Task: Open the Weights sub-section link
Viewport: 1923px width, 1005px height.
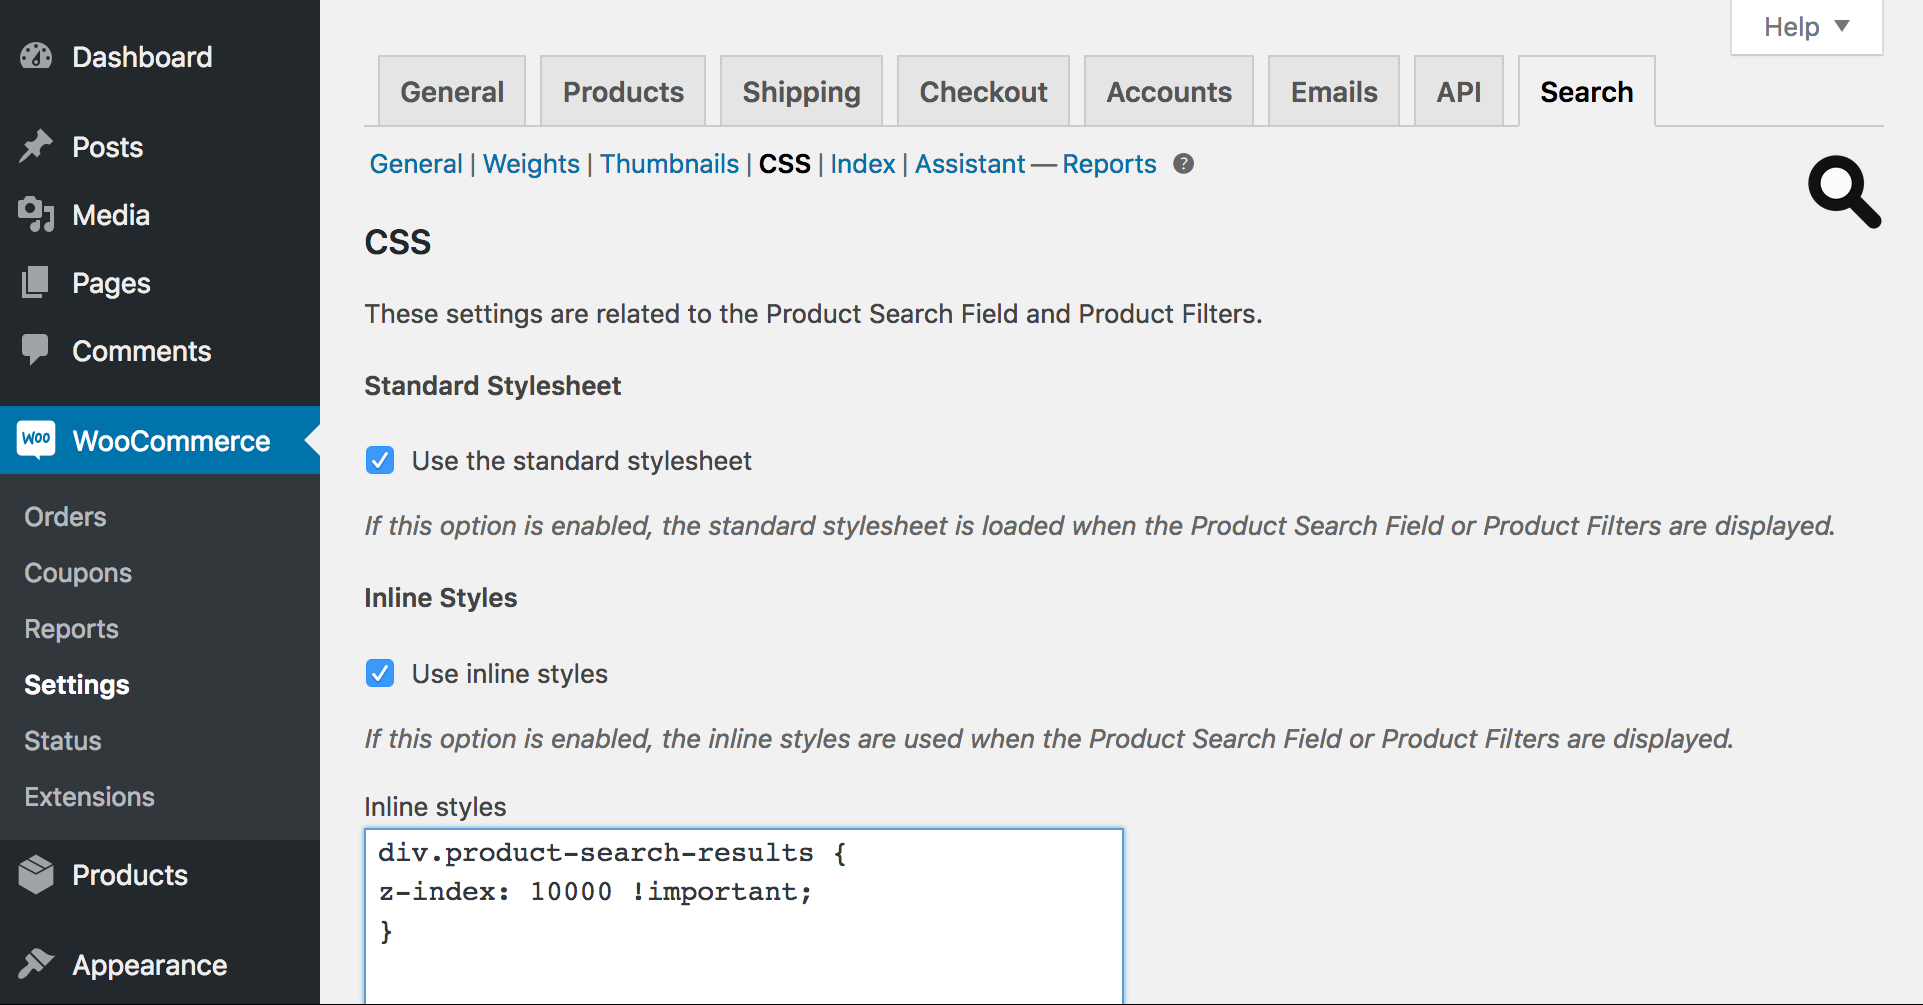Action: (x=531, y=164)
